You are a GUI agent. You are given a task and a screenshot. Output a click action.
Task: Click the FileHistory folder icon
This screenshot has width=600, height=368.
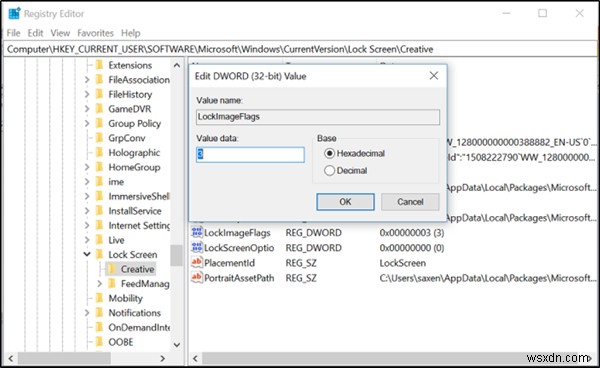click(x=99, y=94)
